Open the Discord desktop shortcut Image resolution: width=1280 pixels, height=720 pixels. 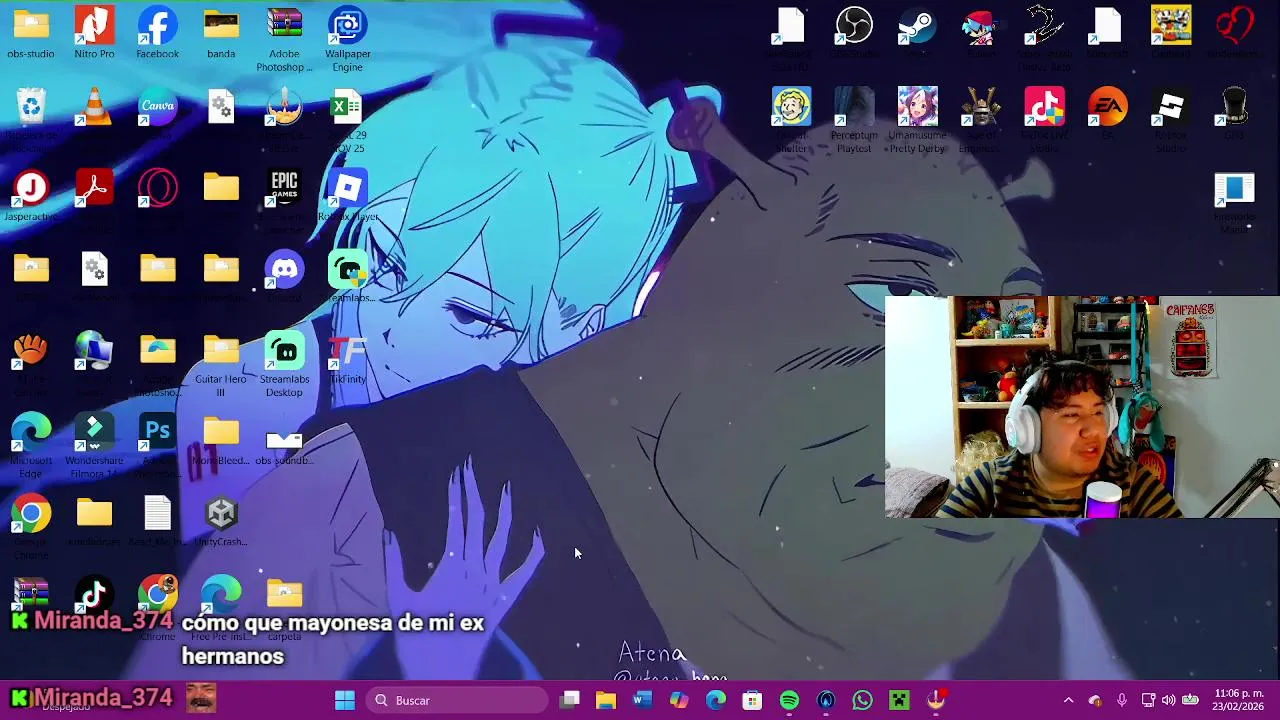coord(284,269)
